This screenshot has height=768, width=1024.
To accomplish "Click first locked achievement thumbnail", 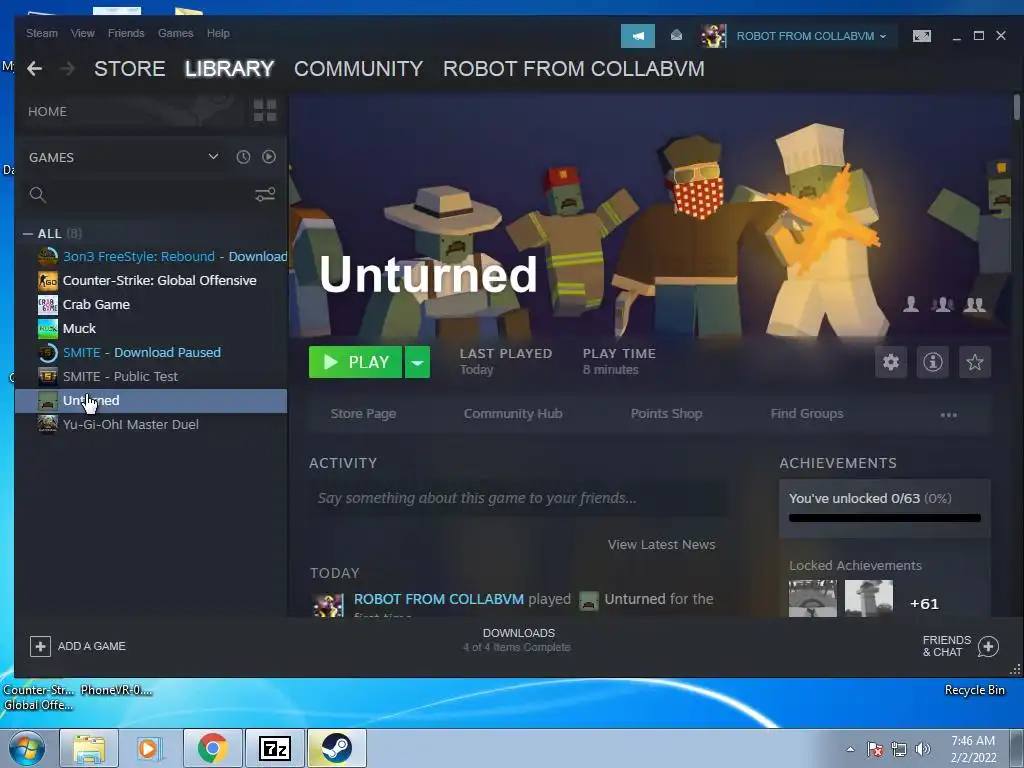I will pos(812,598).
